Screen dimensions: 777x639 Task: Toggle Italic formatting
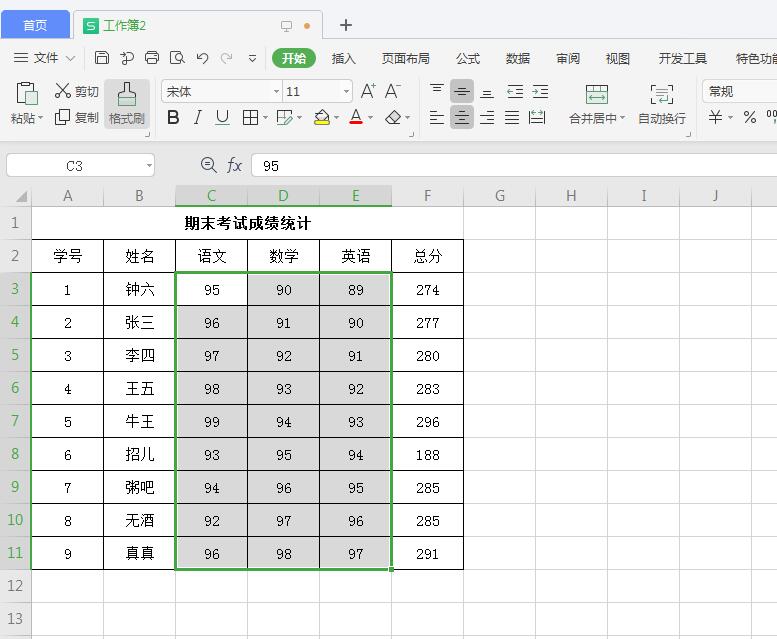(198, 117)
